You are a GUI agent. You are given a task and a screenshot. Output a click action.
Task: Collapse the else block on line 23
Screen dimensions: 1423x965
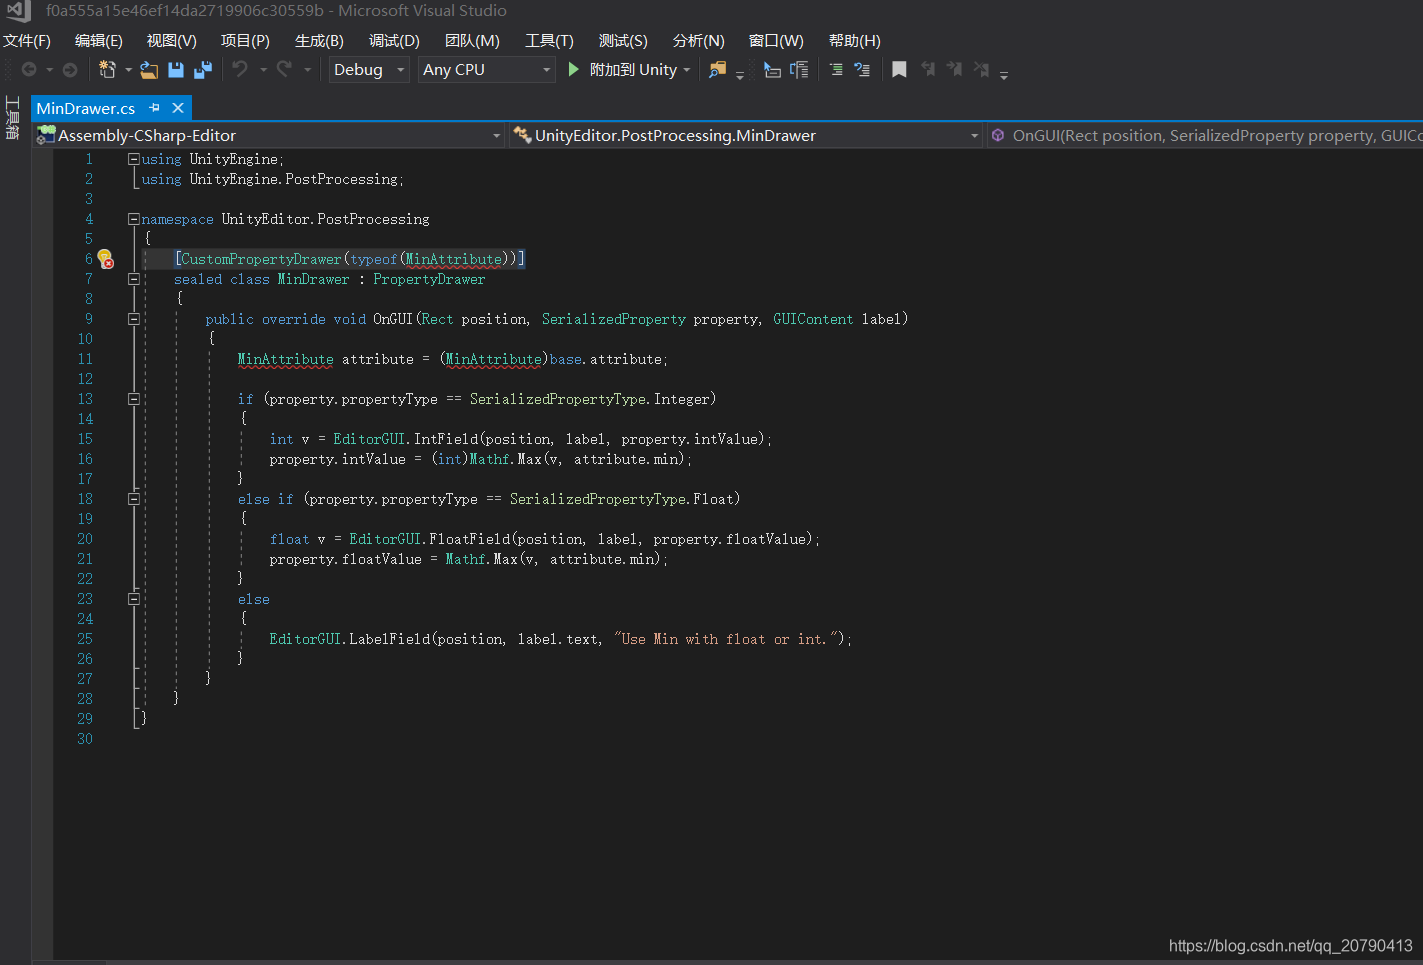(133, 599)
